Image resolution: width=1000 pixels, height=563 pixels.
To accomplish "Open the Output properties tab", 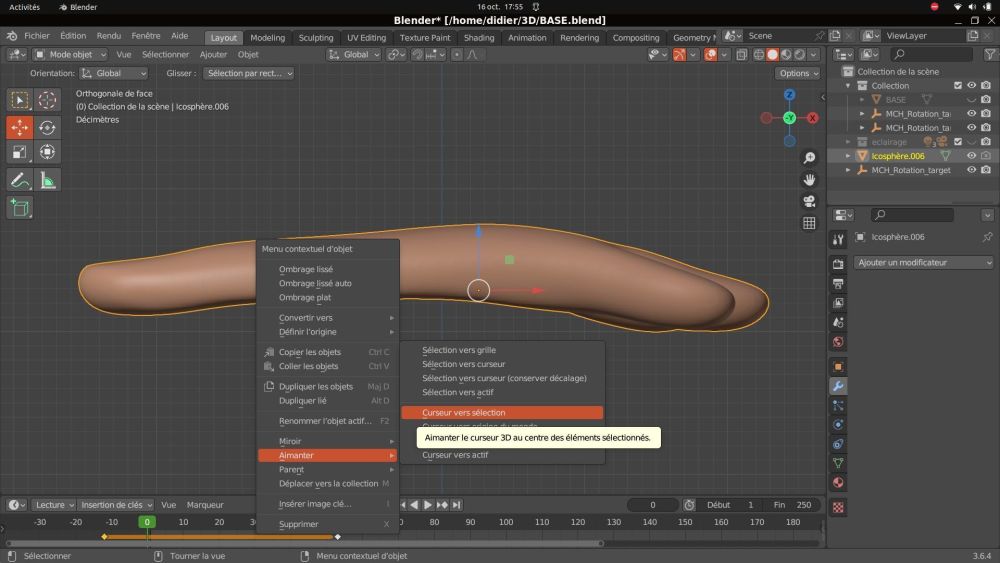I will (x=838, y=283).
